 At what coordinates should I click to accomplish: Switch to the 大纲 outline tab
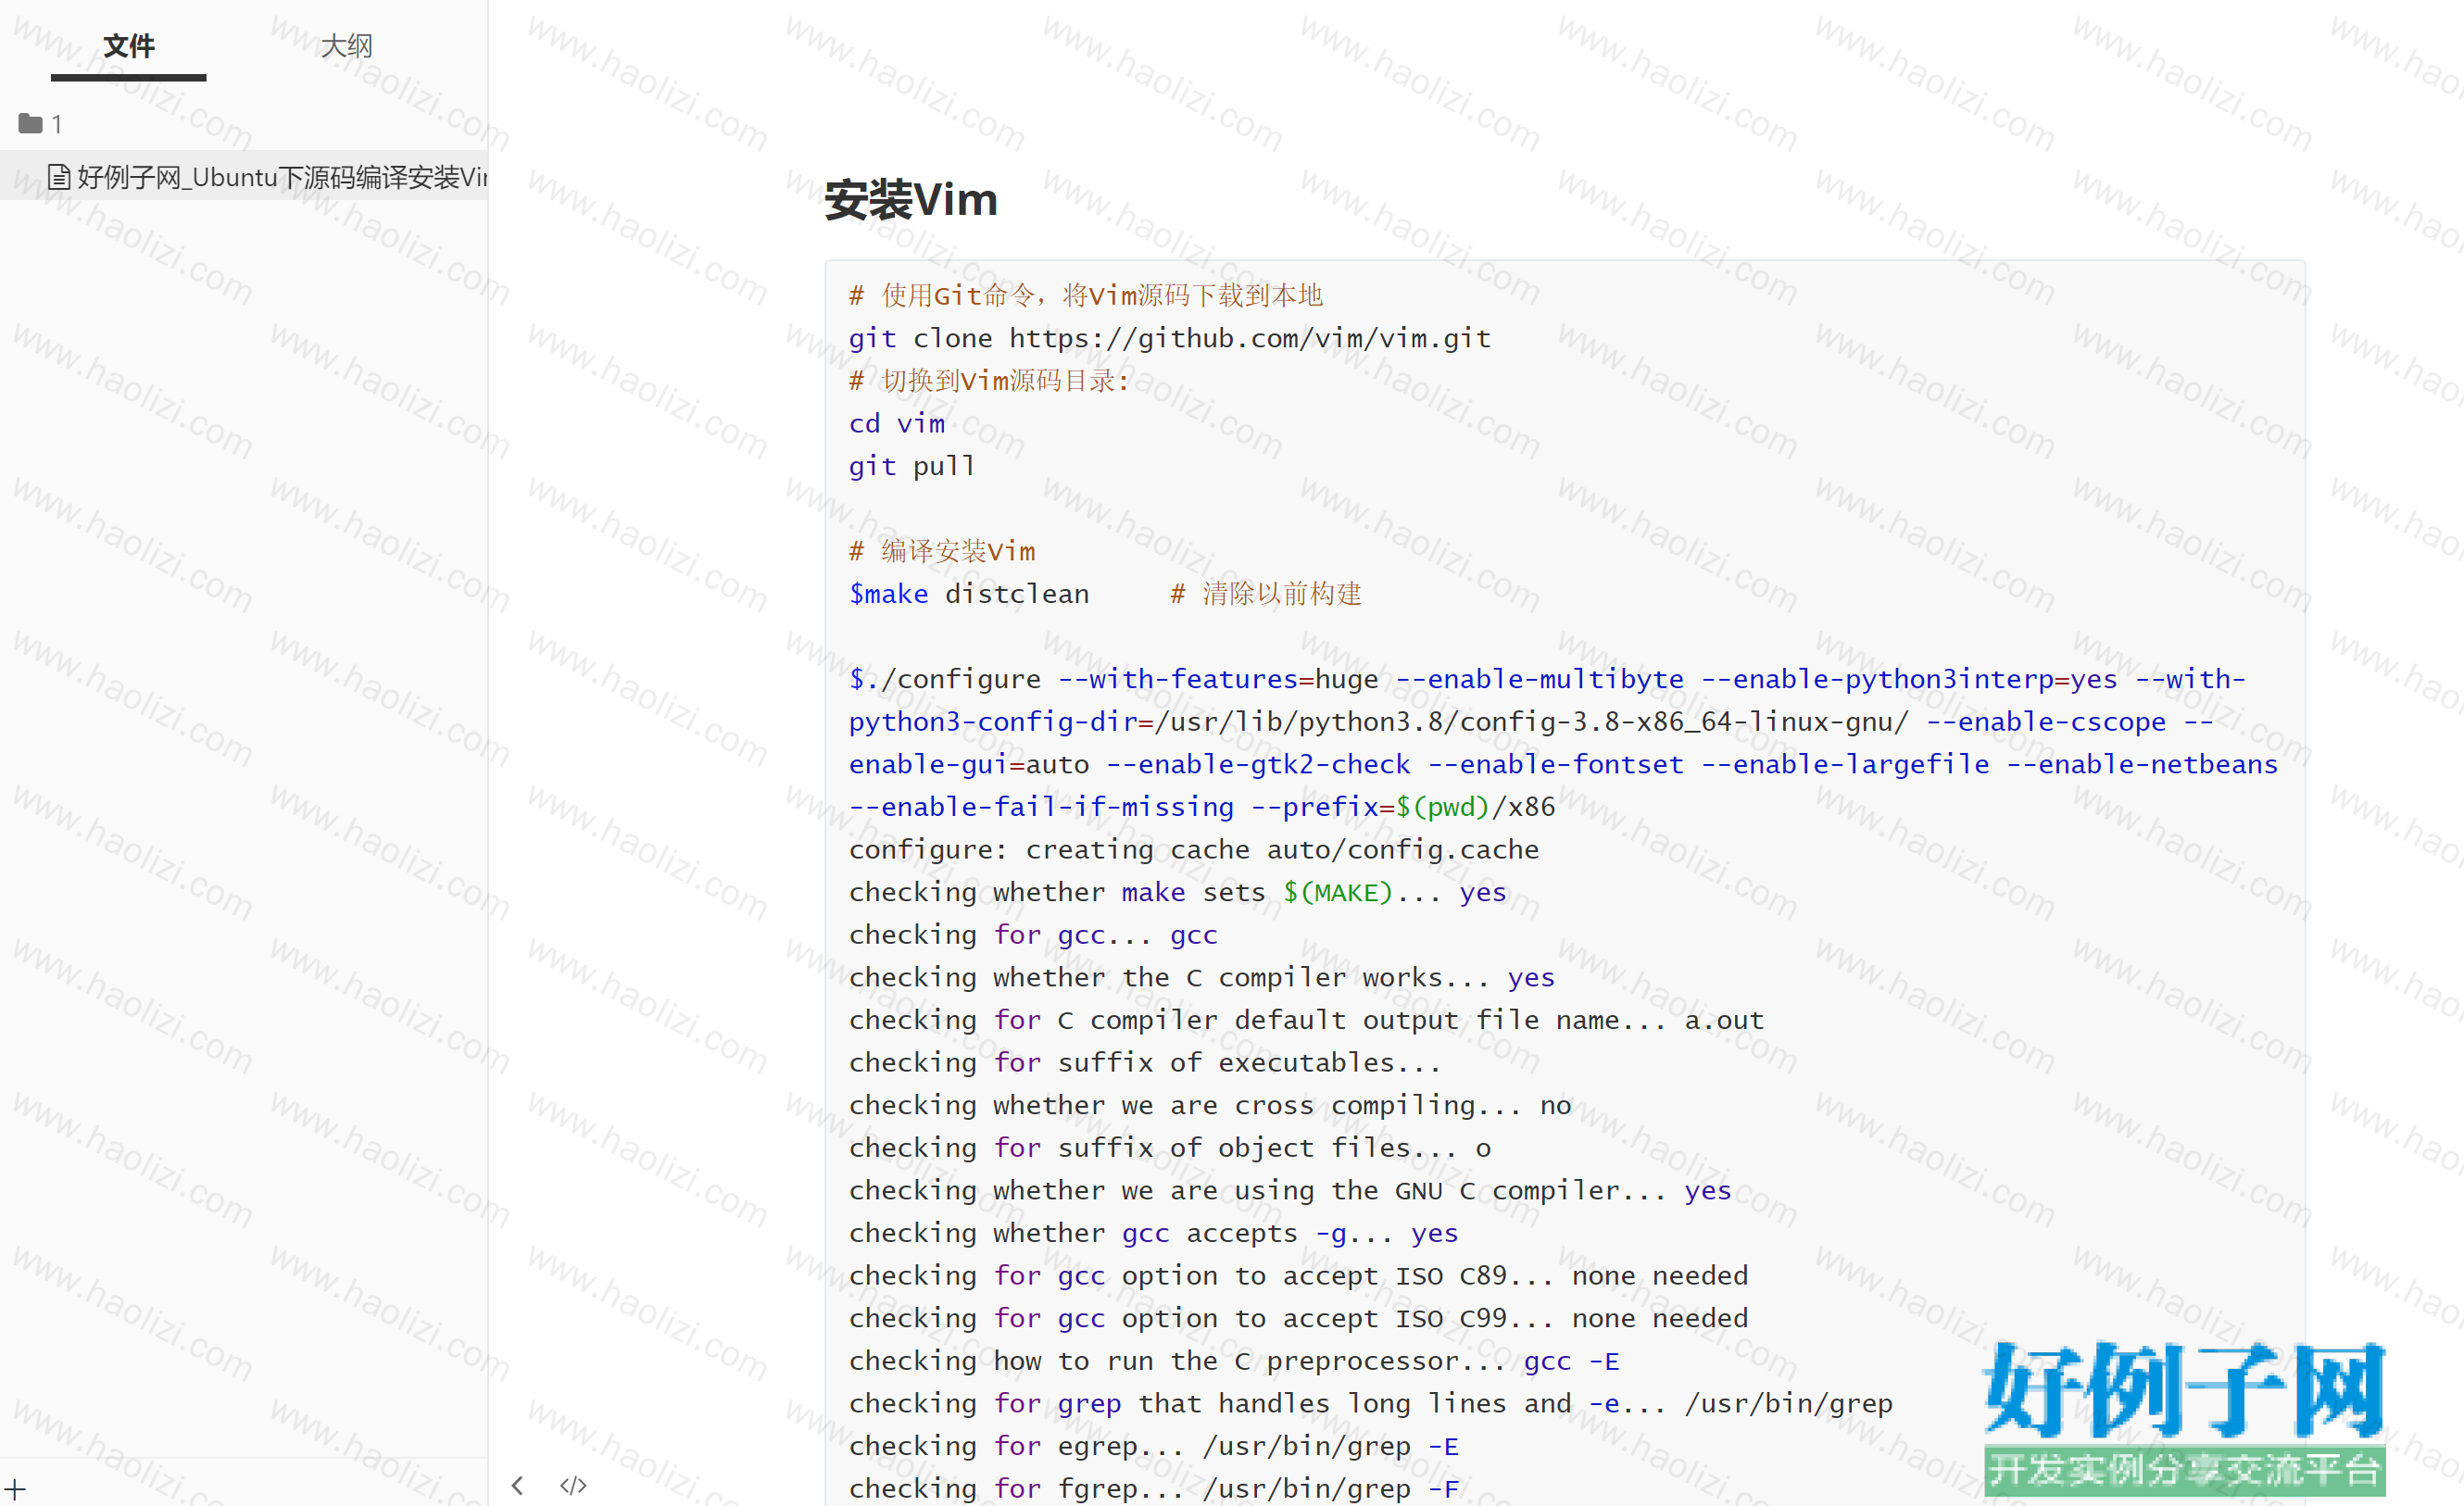pos(346,46)
